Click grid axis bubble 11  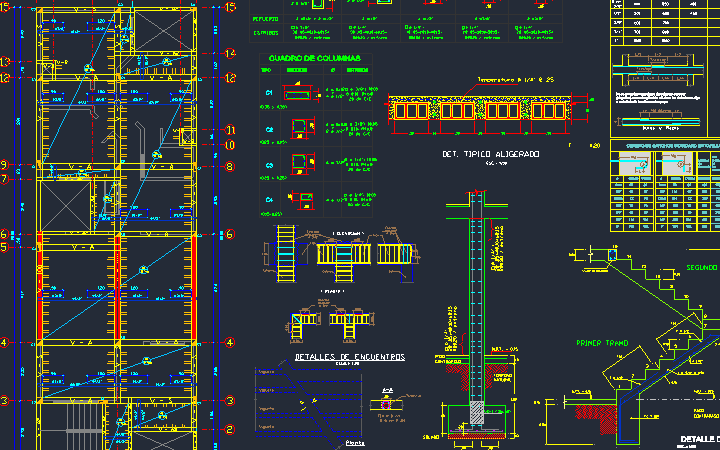(230, 130)
